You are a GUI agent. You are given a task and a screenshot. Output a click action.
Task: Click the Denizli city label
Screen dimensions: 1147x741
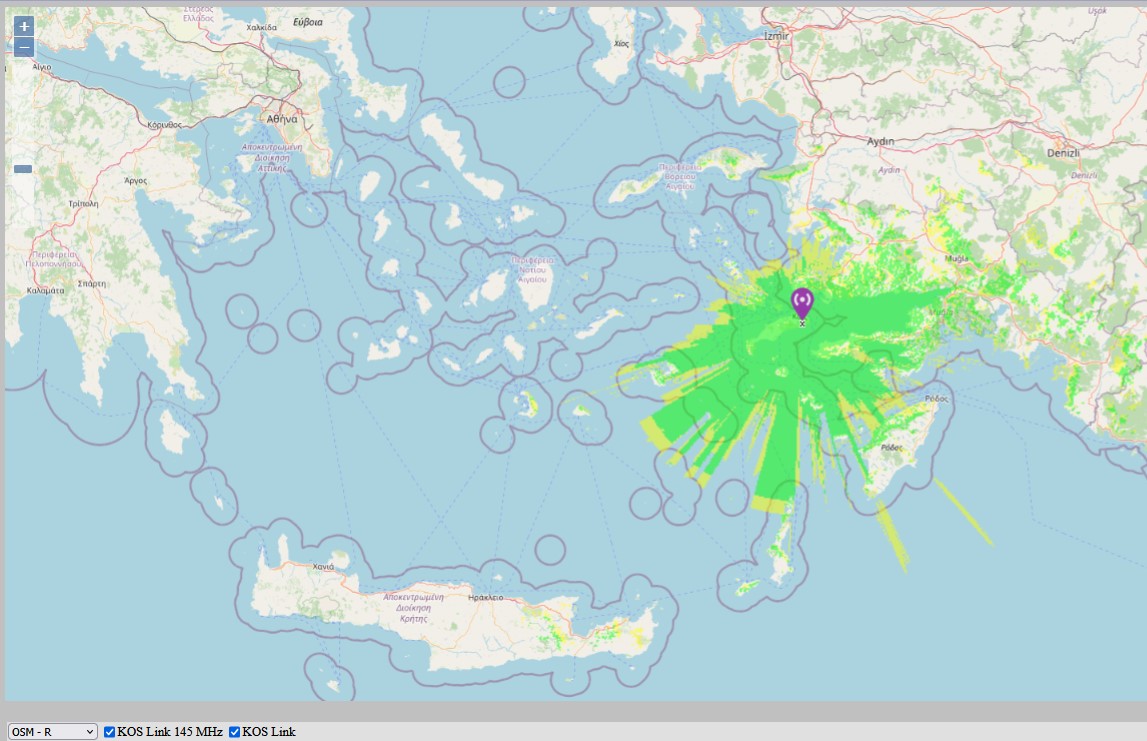[x=1063, y=153]
